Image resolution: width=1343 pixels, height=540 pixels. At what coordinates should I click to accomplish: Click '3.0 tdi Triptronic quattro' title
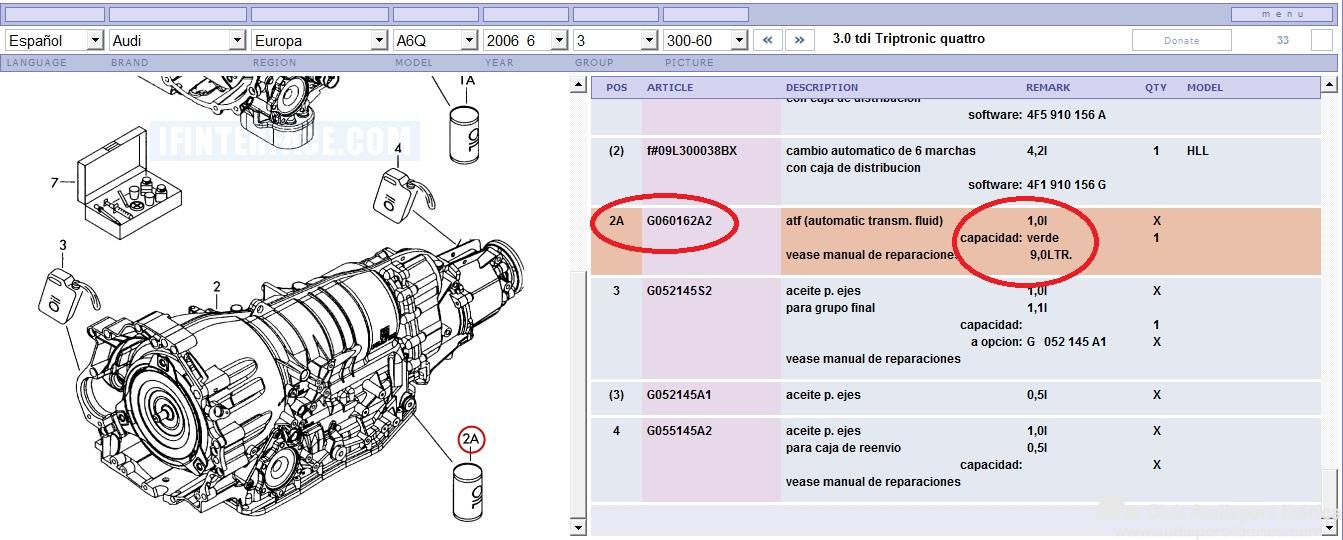tap(909, 39)
